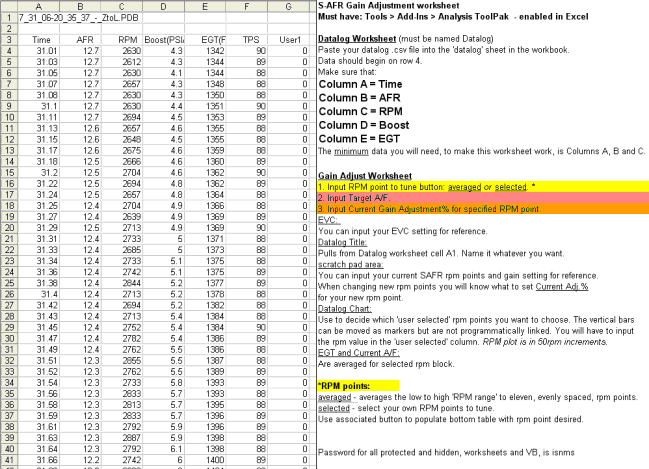The height and width of the screenshot is (469, 649).
Task: Click row header 30
Action: coord(9,338)
